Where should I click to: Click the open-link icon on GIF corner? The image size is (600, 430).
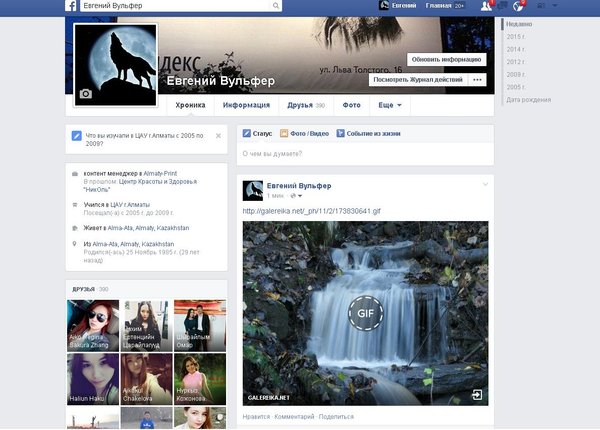click(477, 395)
